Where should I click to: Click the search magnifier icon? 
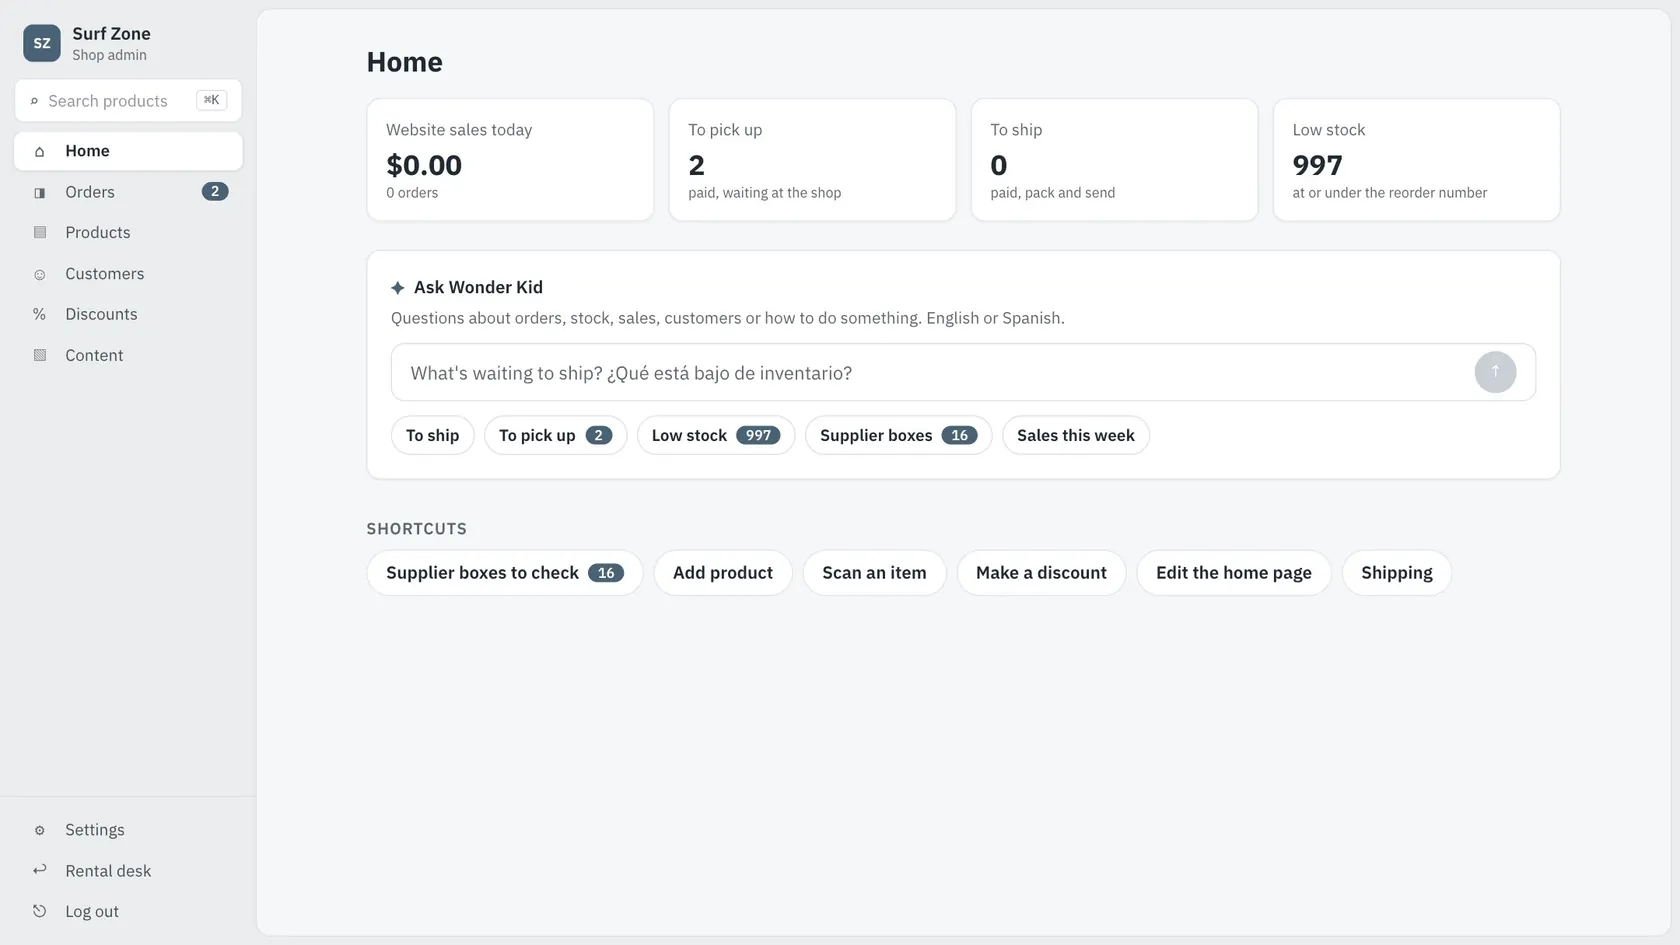[34, 101]
